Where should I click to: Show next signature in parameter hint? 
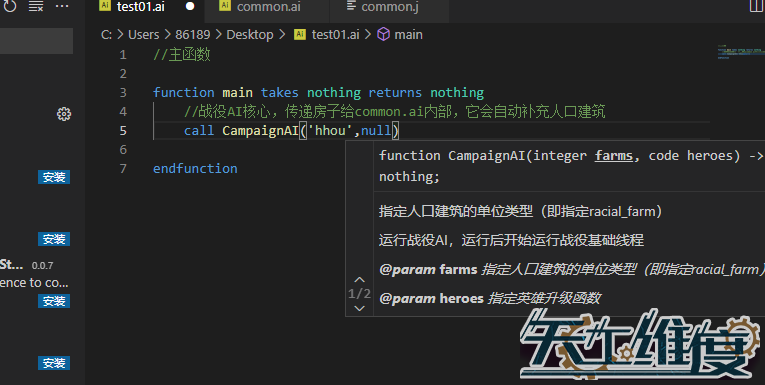click(x=360, y=308)
